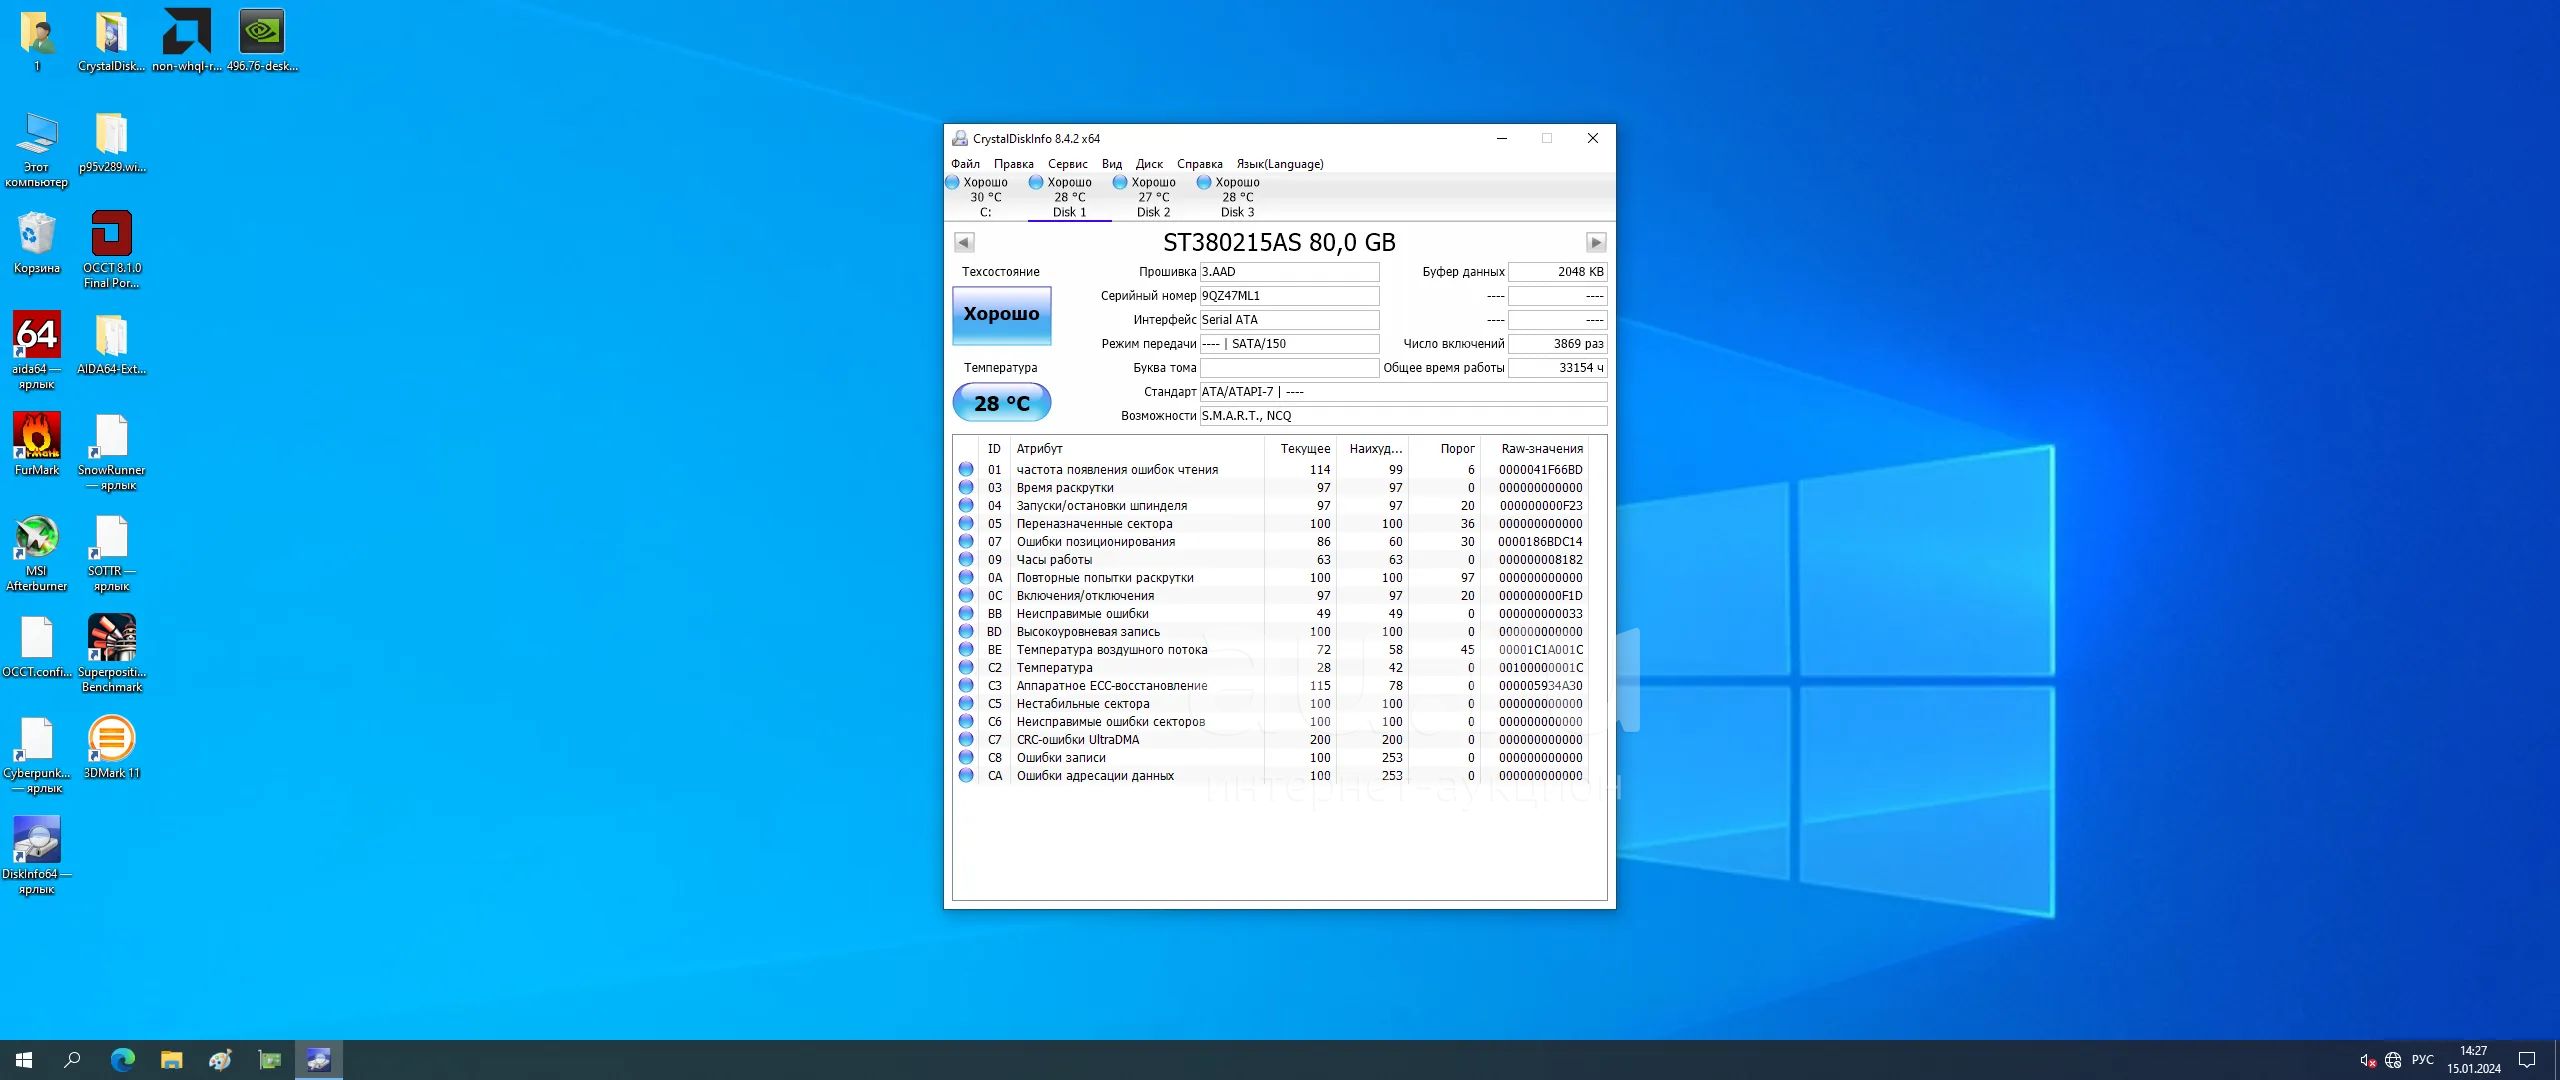Open the Язык(Language) menu
2560x1080 pixels.
click(1279, 164)
